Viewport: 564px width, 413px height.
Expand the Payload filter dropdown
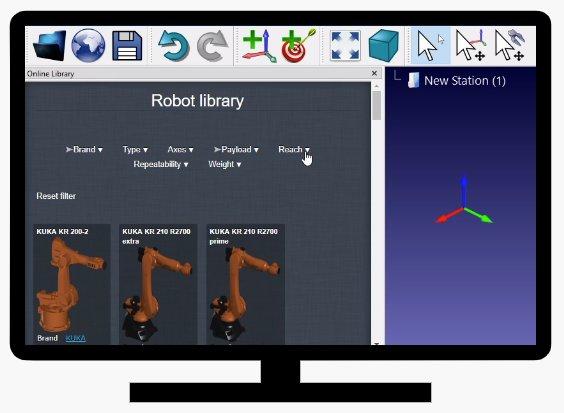pos(236,149)
